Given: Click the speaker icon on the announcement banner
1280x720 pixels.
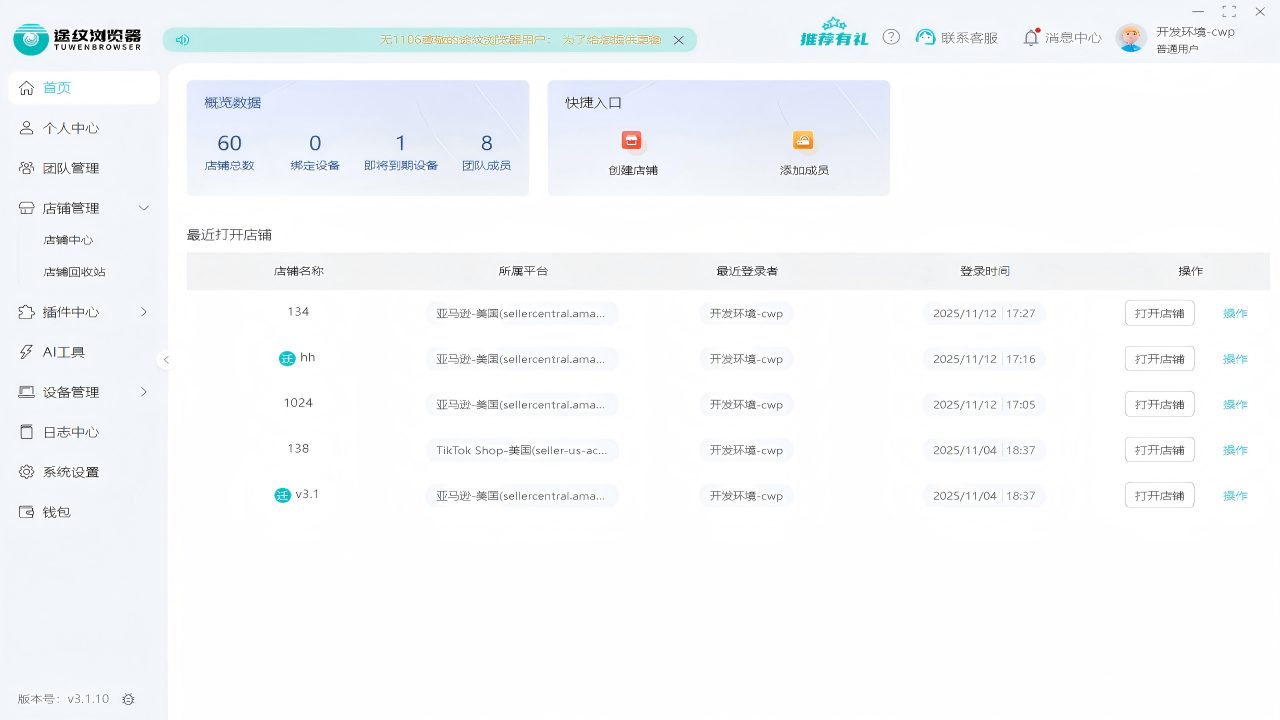Looking at the screenshot, I should point(181,39).
